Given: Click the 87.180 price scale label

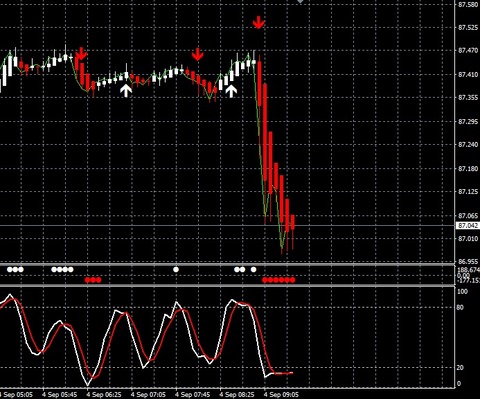Looking at the screenshot, I should click(468, 169).
